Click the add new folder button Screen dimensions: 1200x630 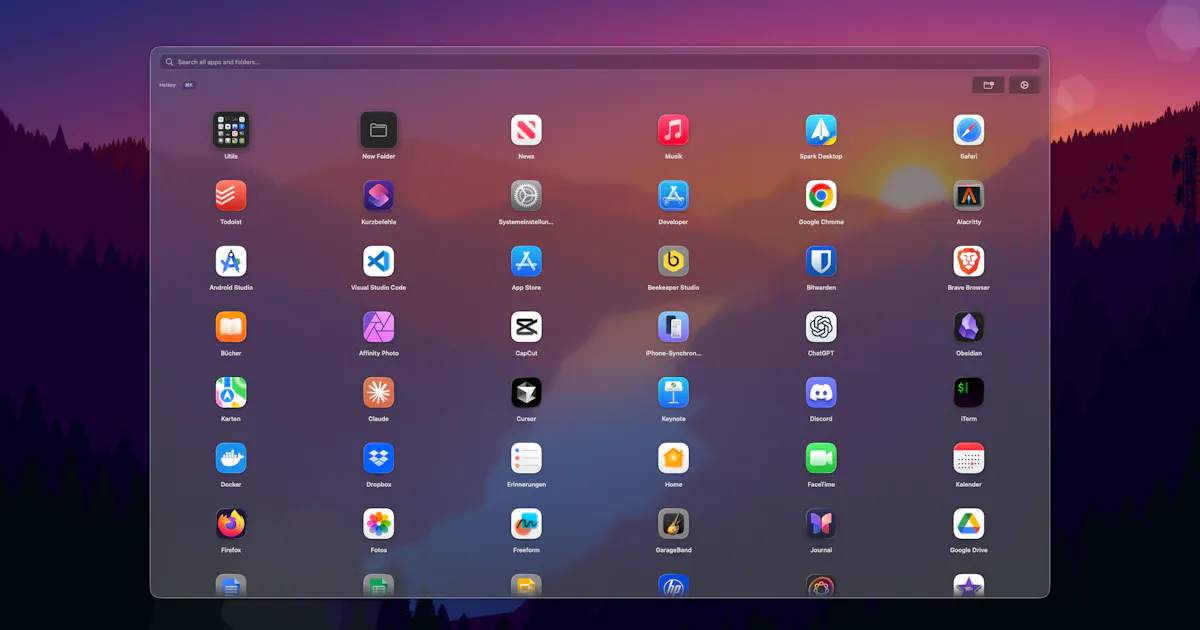tap(988, 85)
